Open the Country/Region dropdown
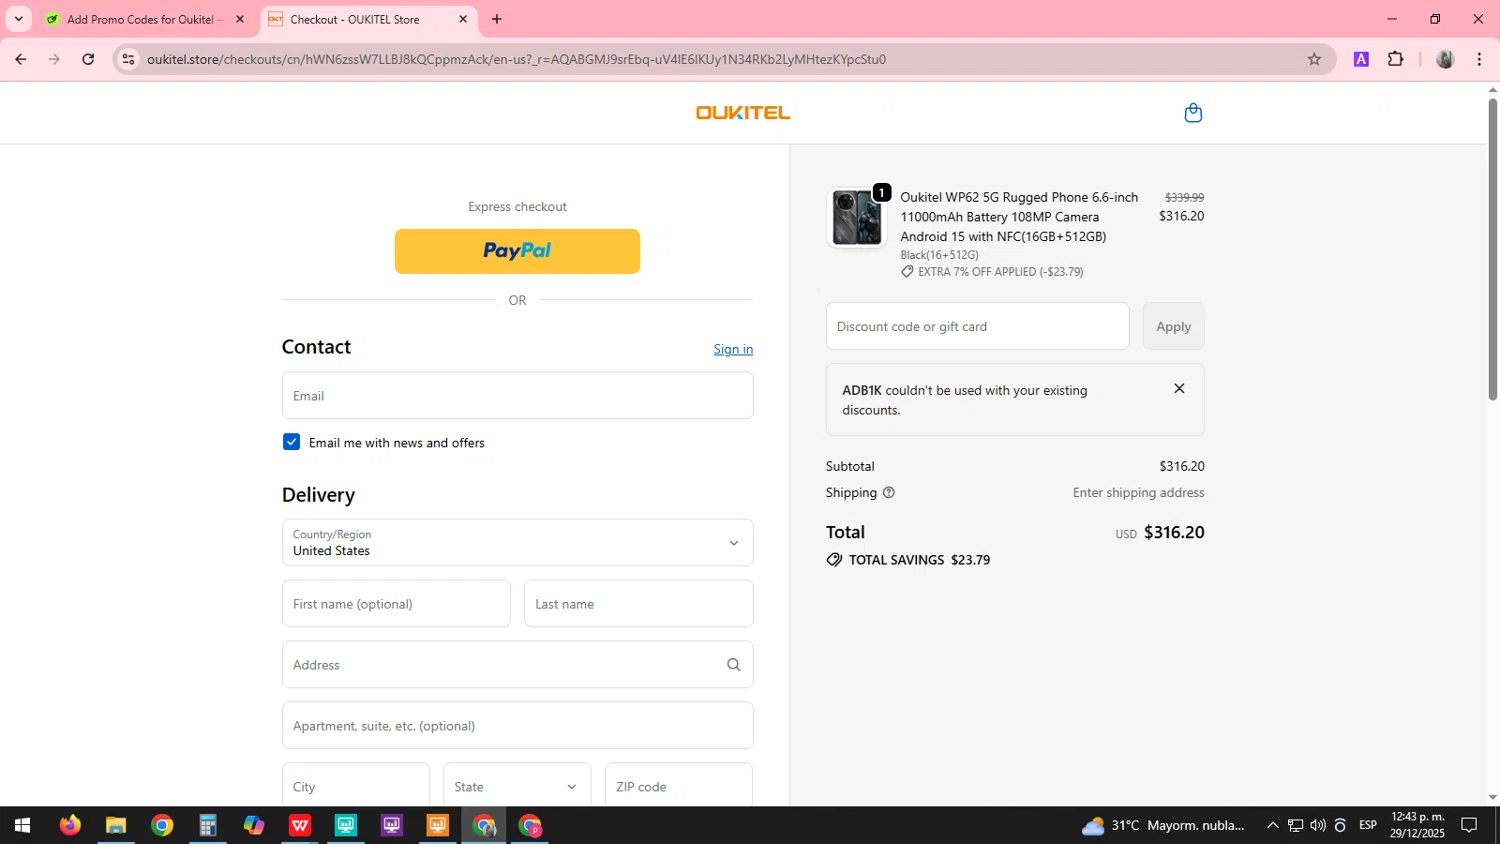Viewport: 1500px width, 844px height. point(517,543)
